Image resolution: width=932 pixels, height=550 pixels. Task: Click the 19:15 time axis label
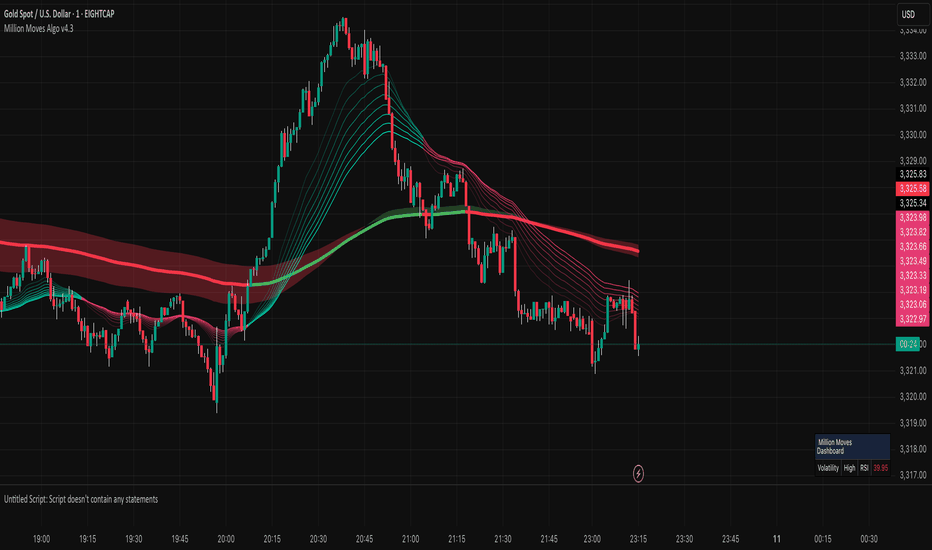pyautogui.click(x=87, y=539)
